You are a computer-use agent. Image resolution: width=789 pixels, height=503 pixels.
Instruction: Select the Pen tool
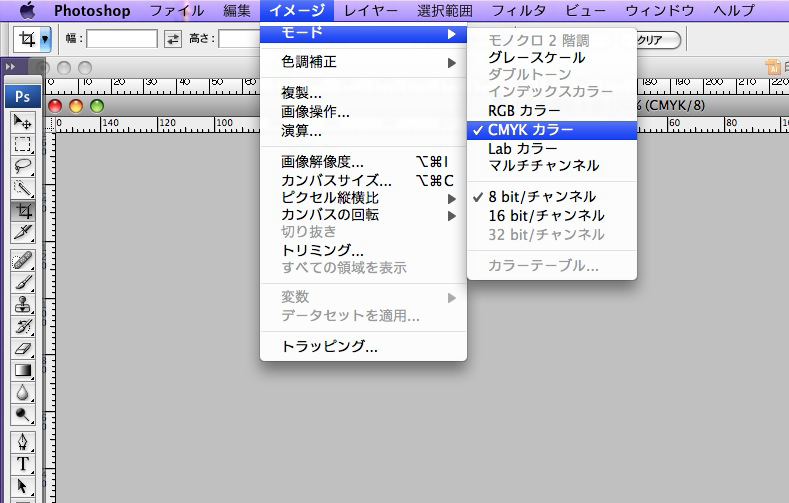pyautogui.click(x=23, y=442)
